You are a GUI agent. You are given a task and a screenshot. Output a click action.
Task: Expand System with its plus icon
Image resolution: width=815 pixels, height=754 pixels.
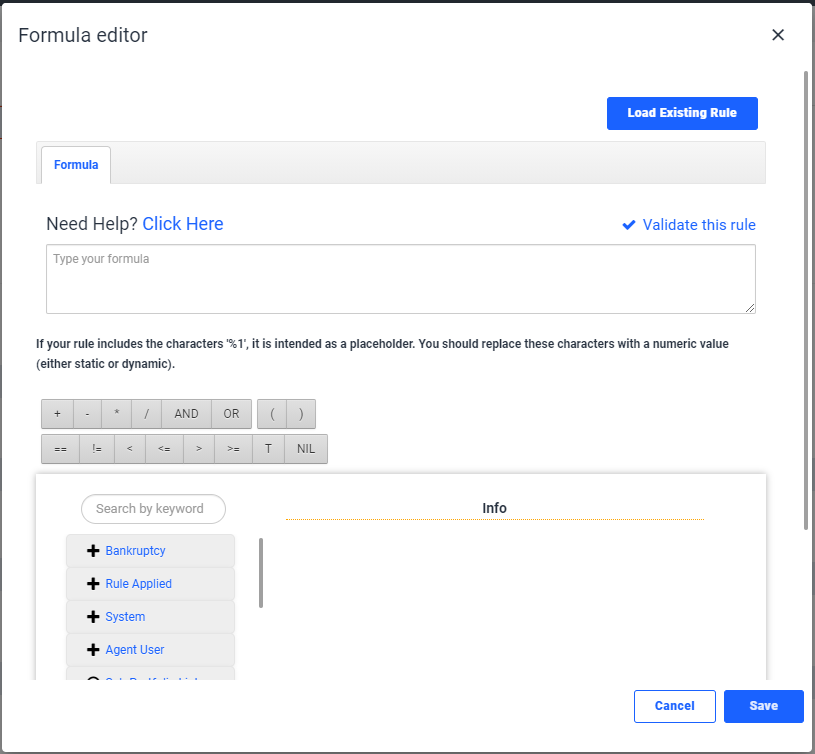(93, 617)
